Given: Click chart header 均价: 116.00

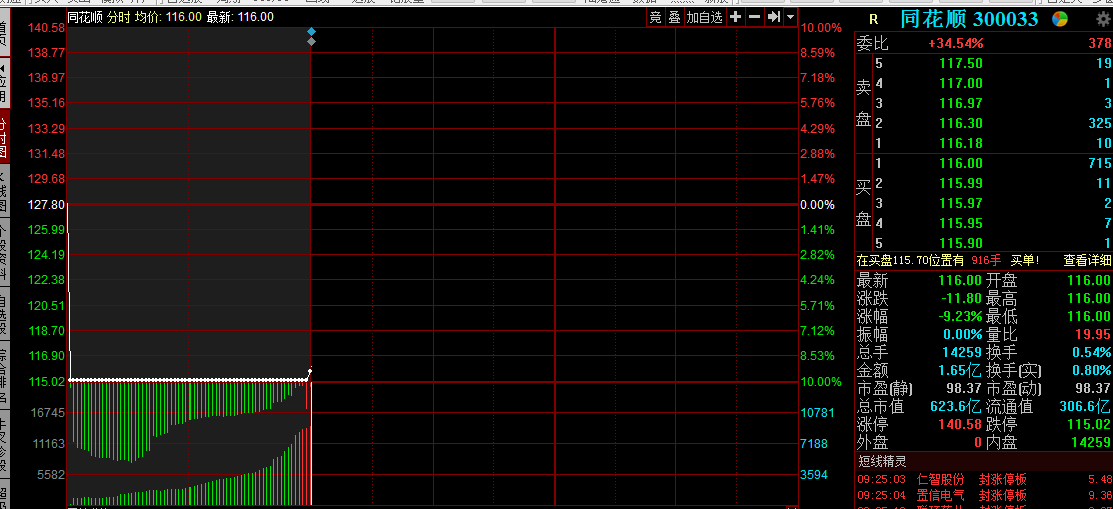Looking at the screenshot, I should pos(168,17).
